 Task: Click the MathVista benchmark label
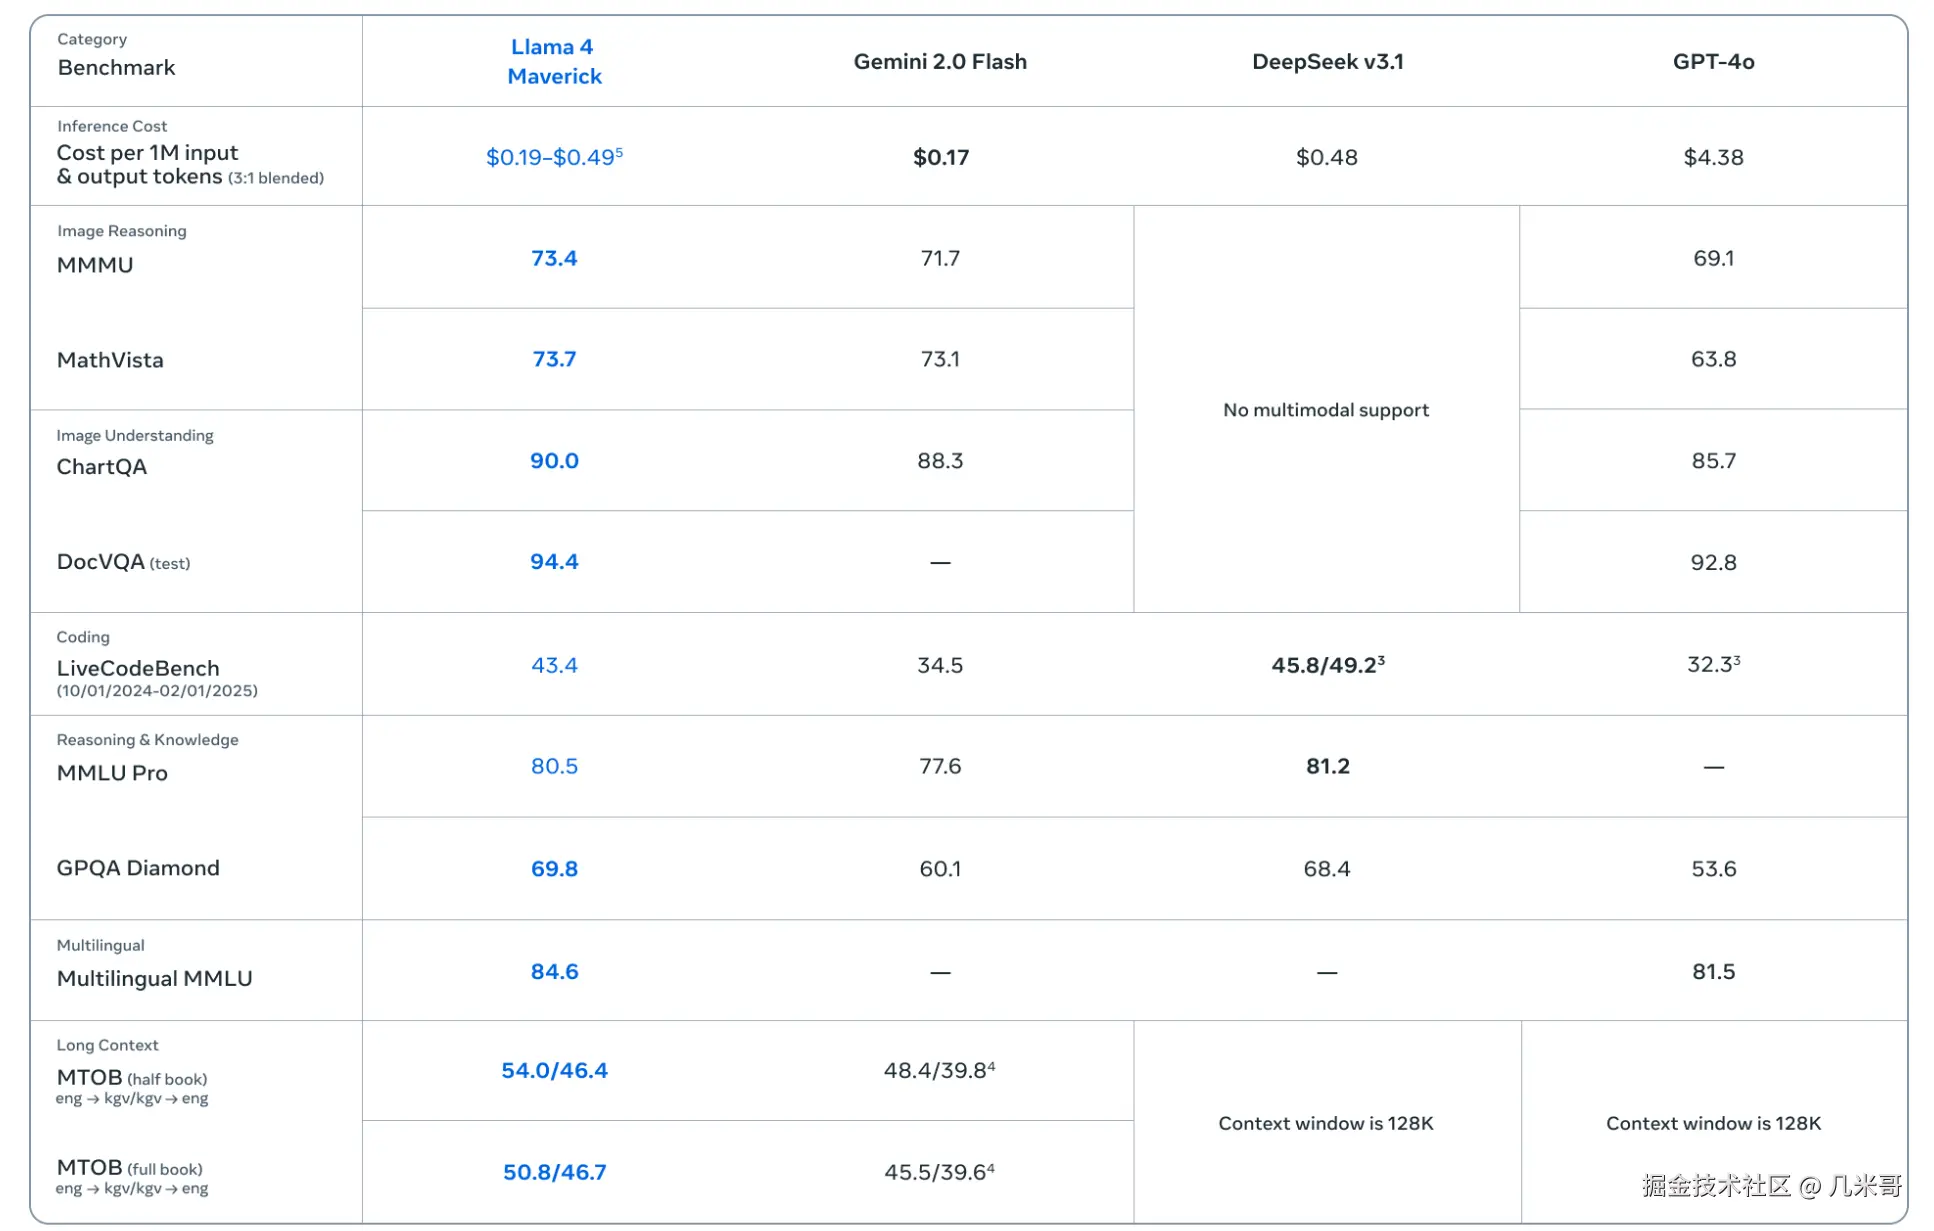(x=110, y=360)
